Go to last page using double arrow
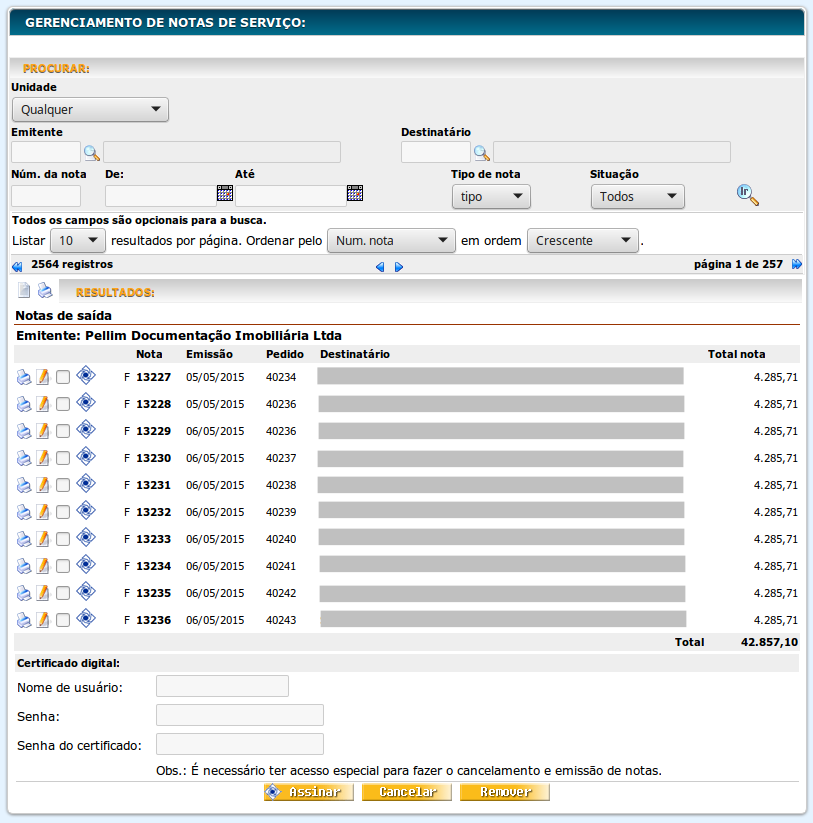Viewport: 813px width, 823px height. pos(797,265)
